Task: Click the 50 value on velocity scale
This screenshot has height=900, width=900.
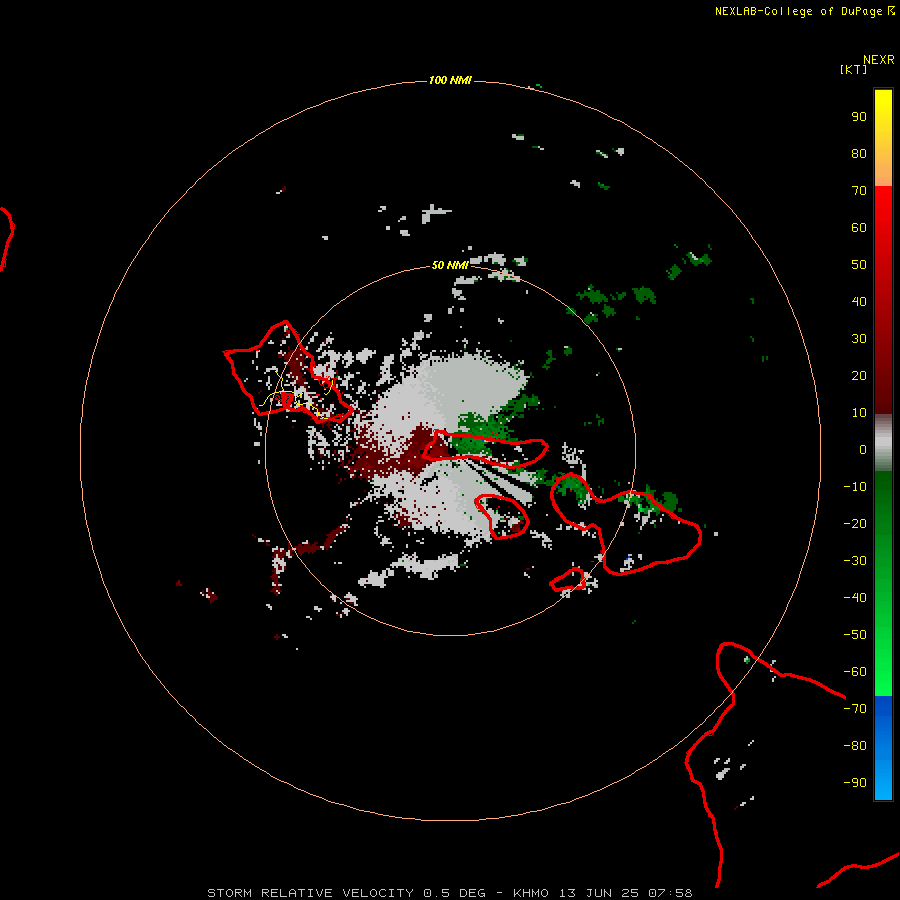Action: pyautogui.click(x=859, y=265)
